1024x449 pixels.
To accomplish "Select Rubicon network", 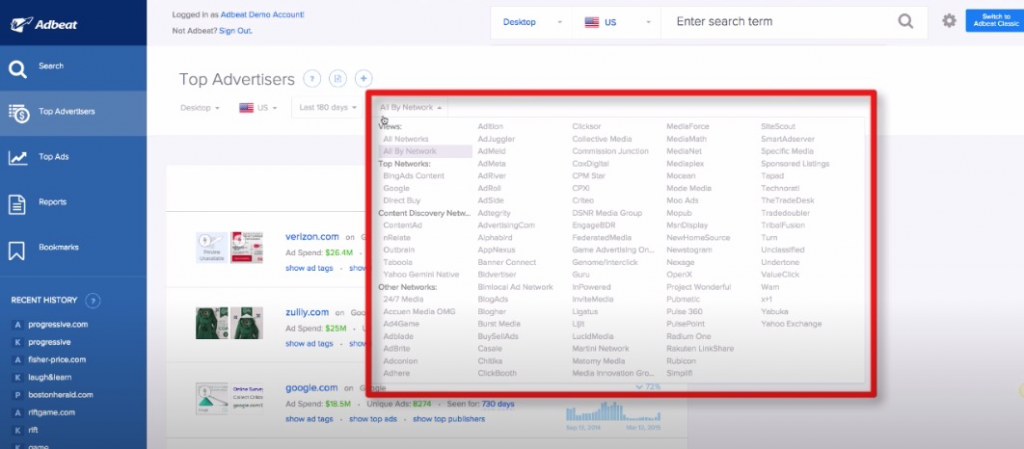I will point(681,361).
